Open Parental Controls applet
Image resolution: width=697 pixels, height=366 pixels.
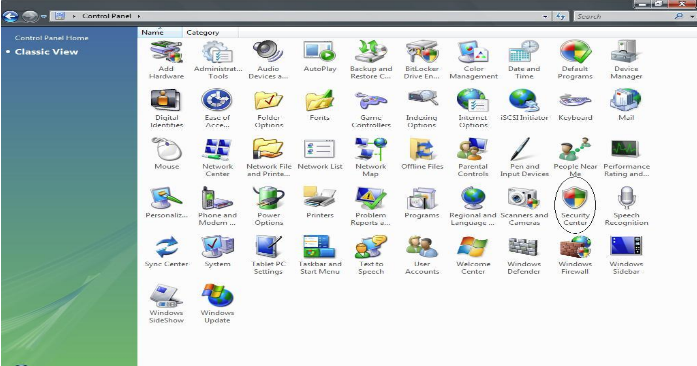473,158
